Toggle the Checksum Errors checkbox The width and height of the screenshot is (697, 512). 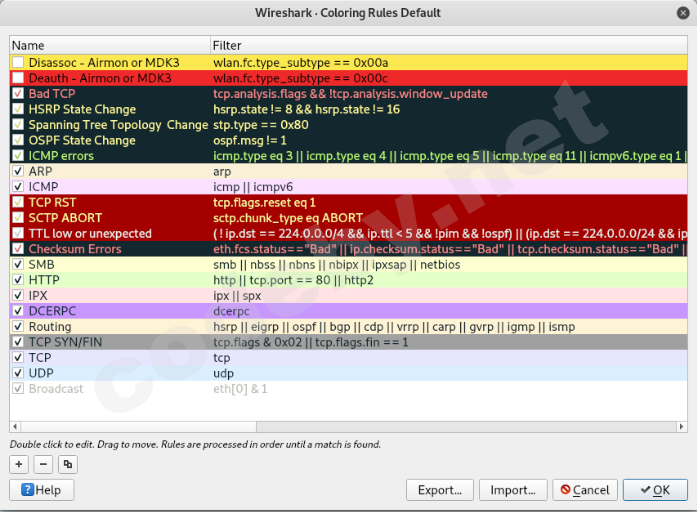point(18,249)
